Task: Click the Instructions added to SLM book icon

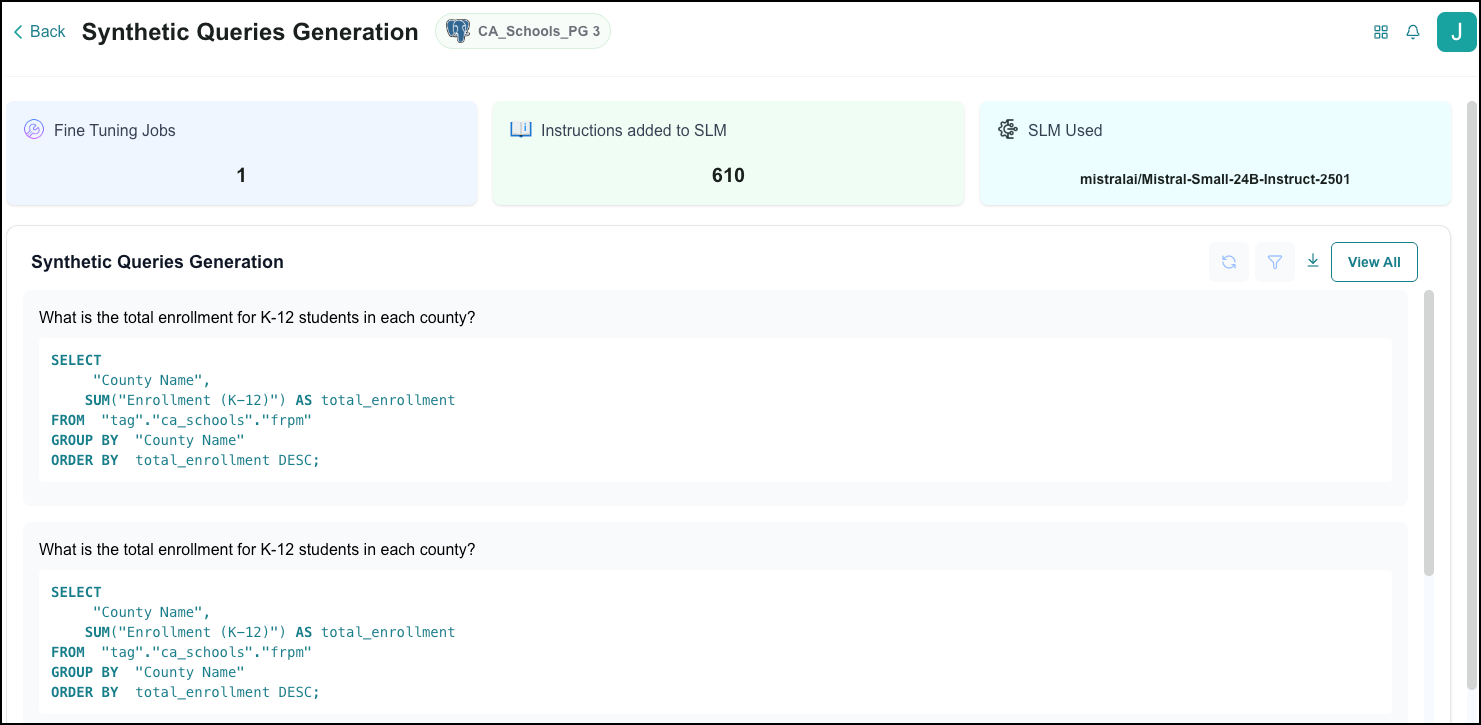Action: point(520,130)
